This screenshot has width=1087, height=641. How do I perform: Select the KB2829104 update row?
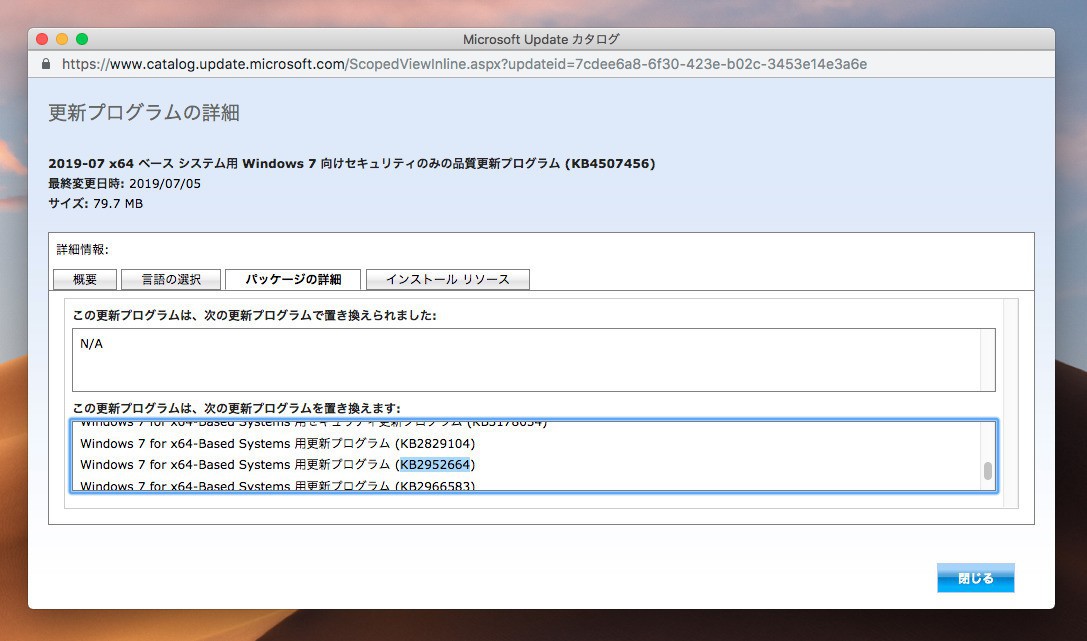[x=277, y=444]
